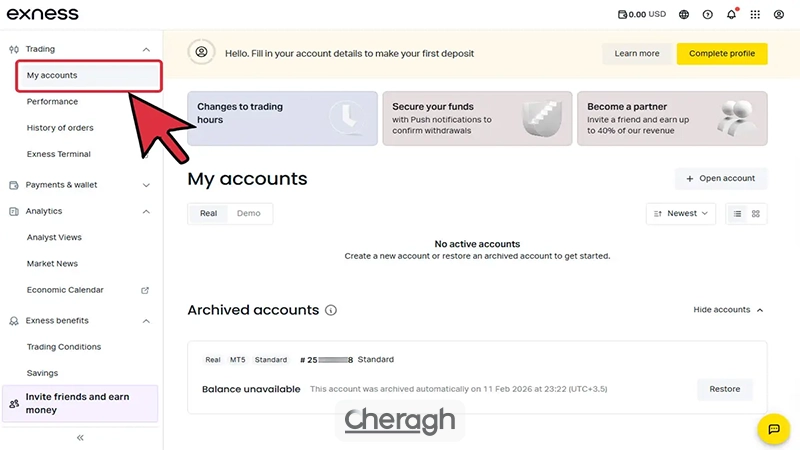Click the yellow chat support icon
Image resolution: width=800 pixels, height=450 pixels.
click(x=773, y=429)
